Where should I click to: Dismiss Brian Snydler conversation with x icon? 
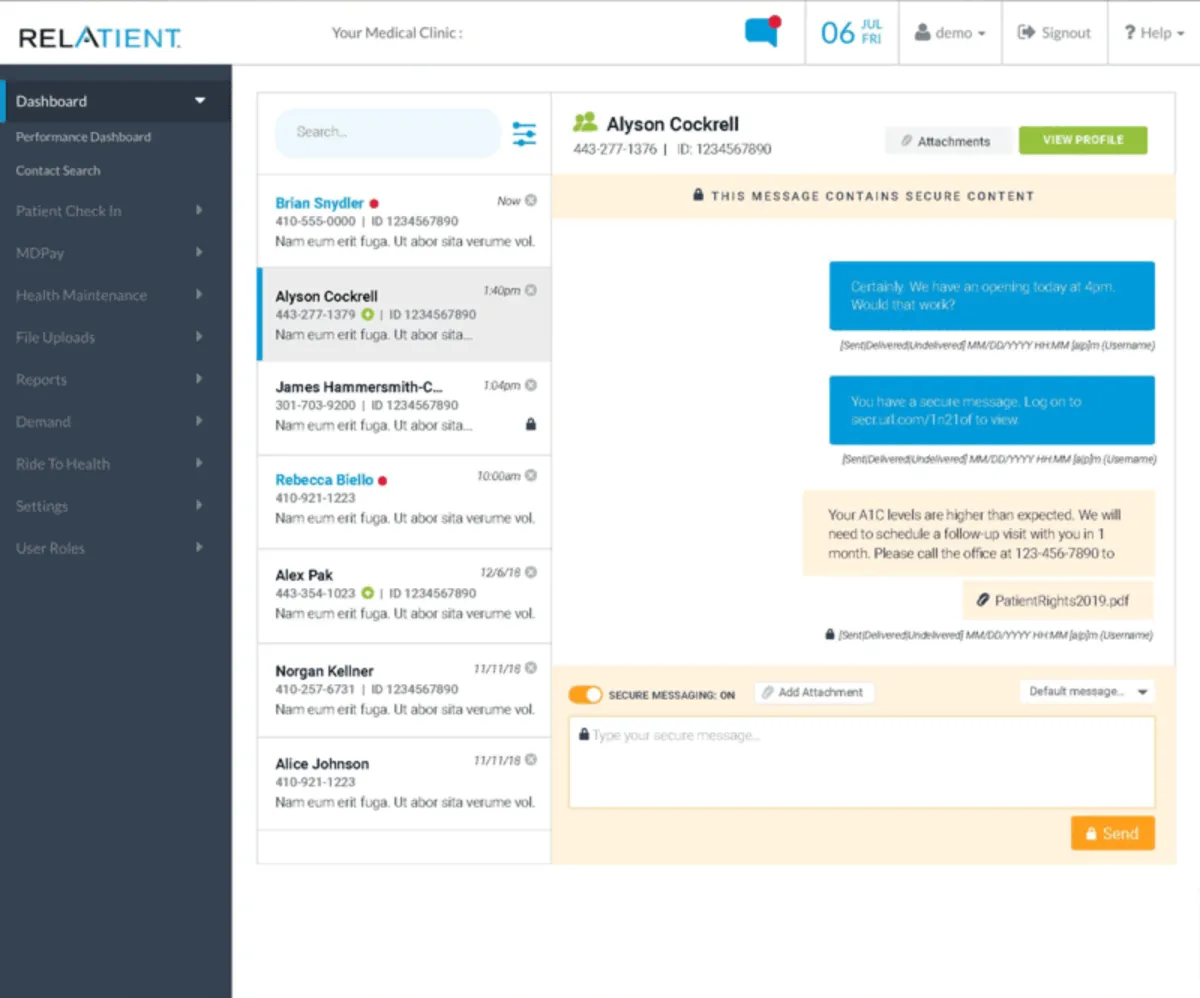click(x=531, y=201)
